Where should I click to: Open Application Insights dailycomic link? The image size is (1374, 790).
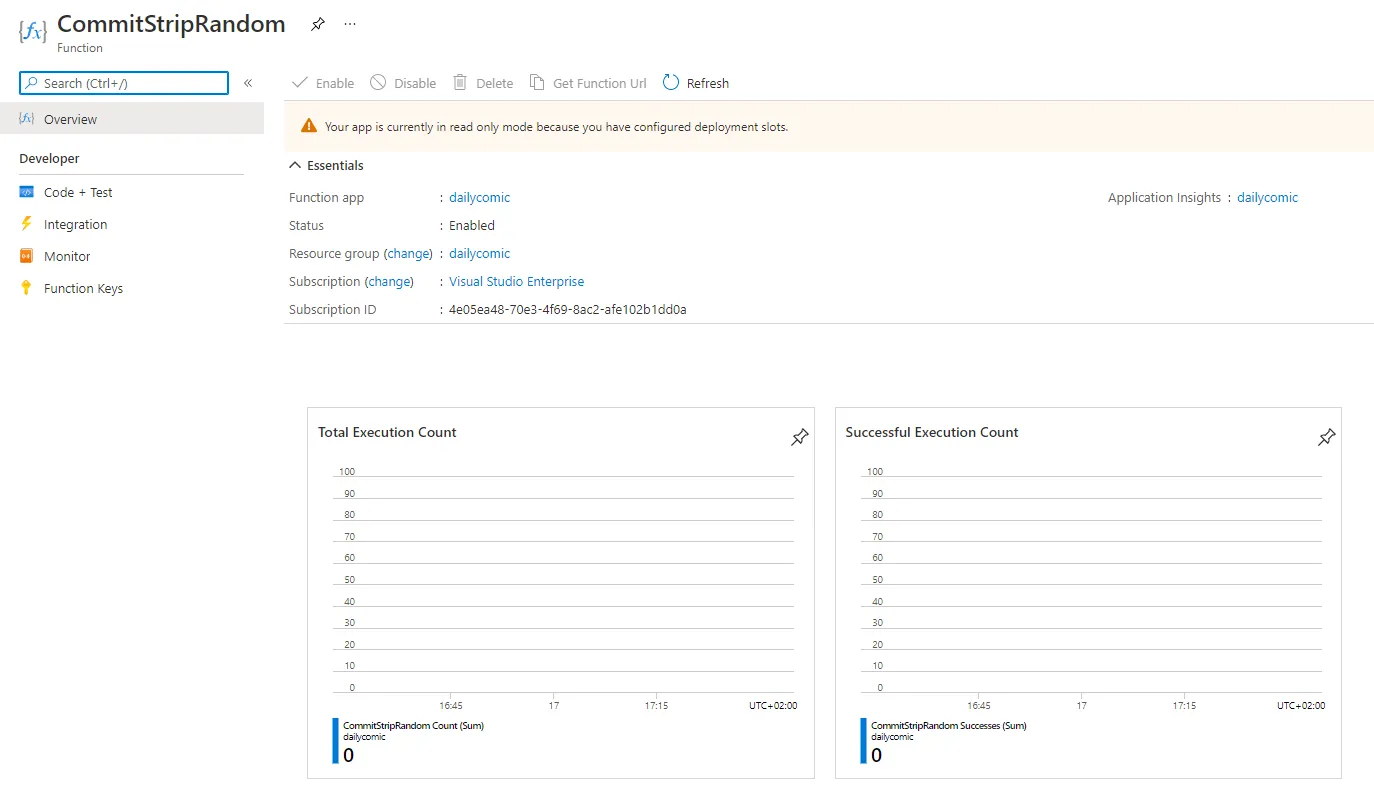(x=1267, y=197)
